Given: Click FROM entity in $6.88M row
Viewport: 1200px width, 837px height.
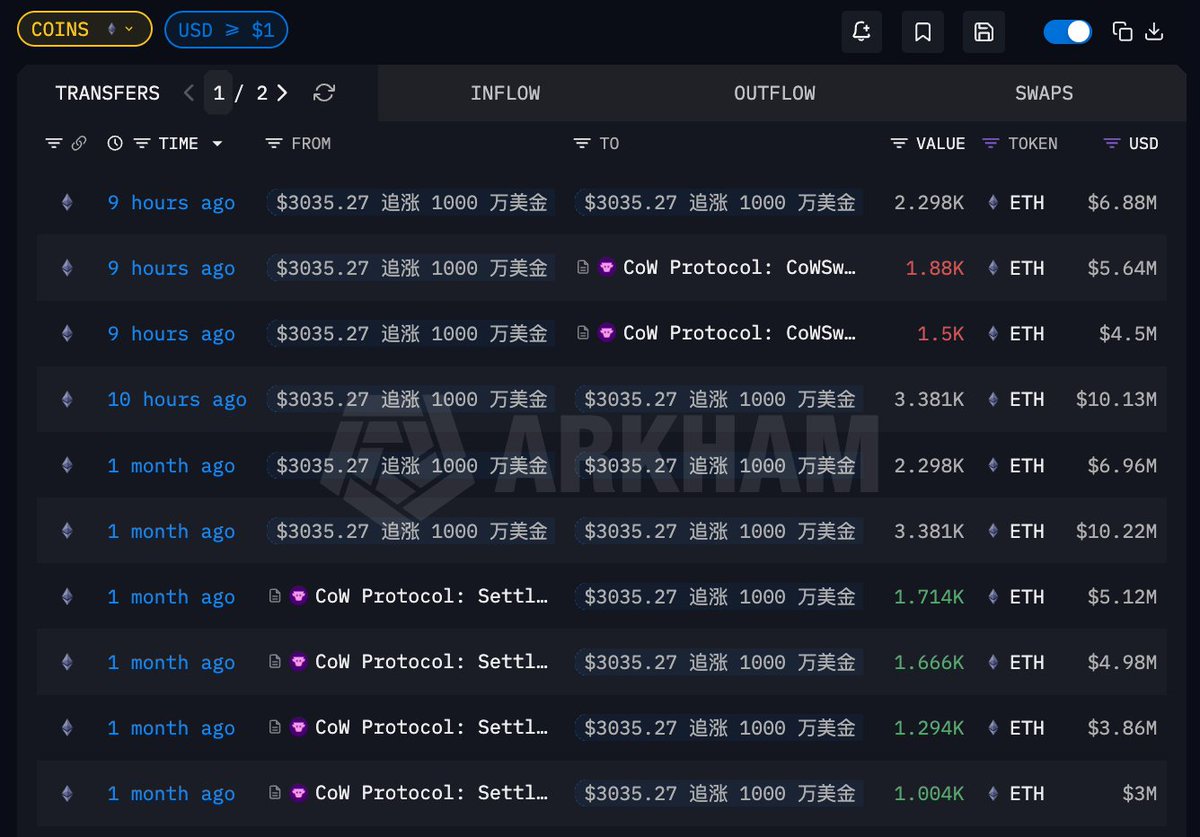Looking at the screenshot, I should tap(411, 203).
